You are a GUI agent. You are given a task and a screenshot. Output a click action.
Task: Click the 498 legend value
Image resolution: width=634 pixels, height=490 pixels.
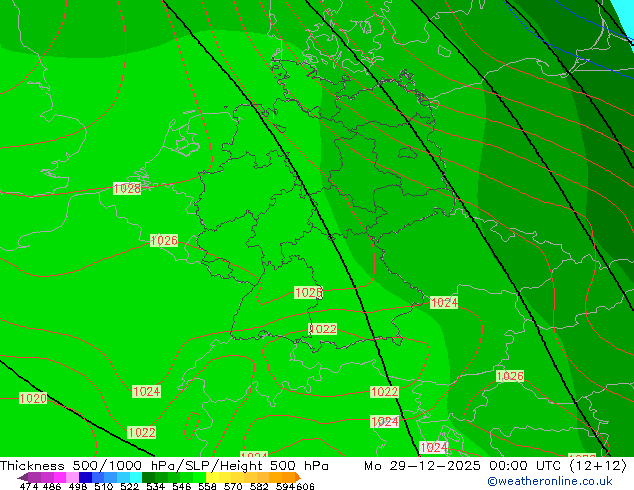[x=78, y=486]
